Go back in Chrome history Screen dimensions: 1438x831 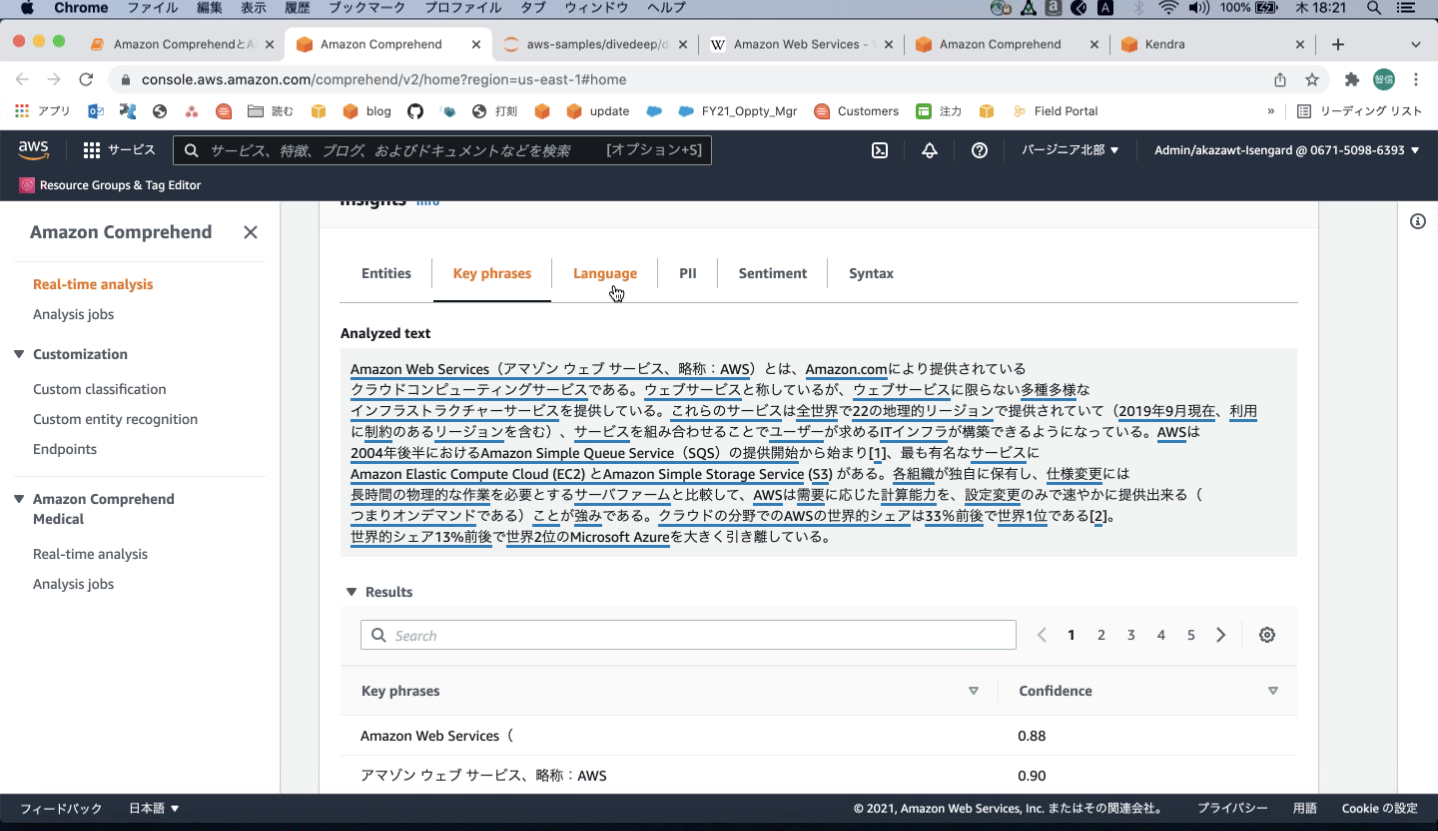[22, 79]
